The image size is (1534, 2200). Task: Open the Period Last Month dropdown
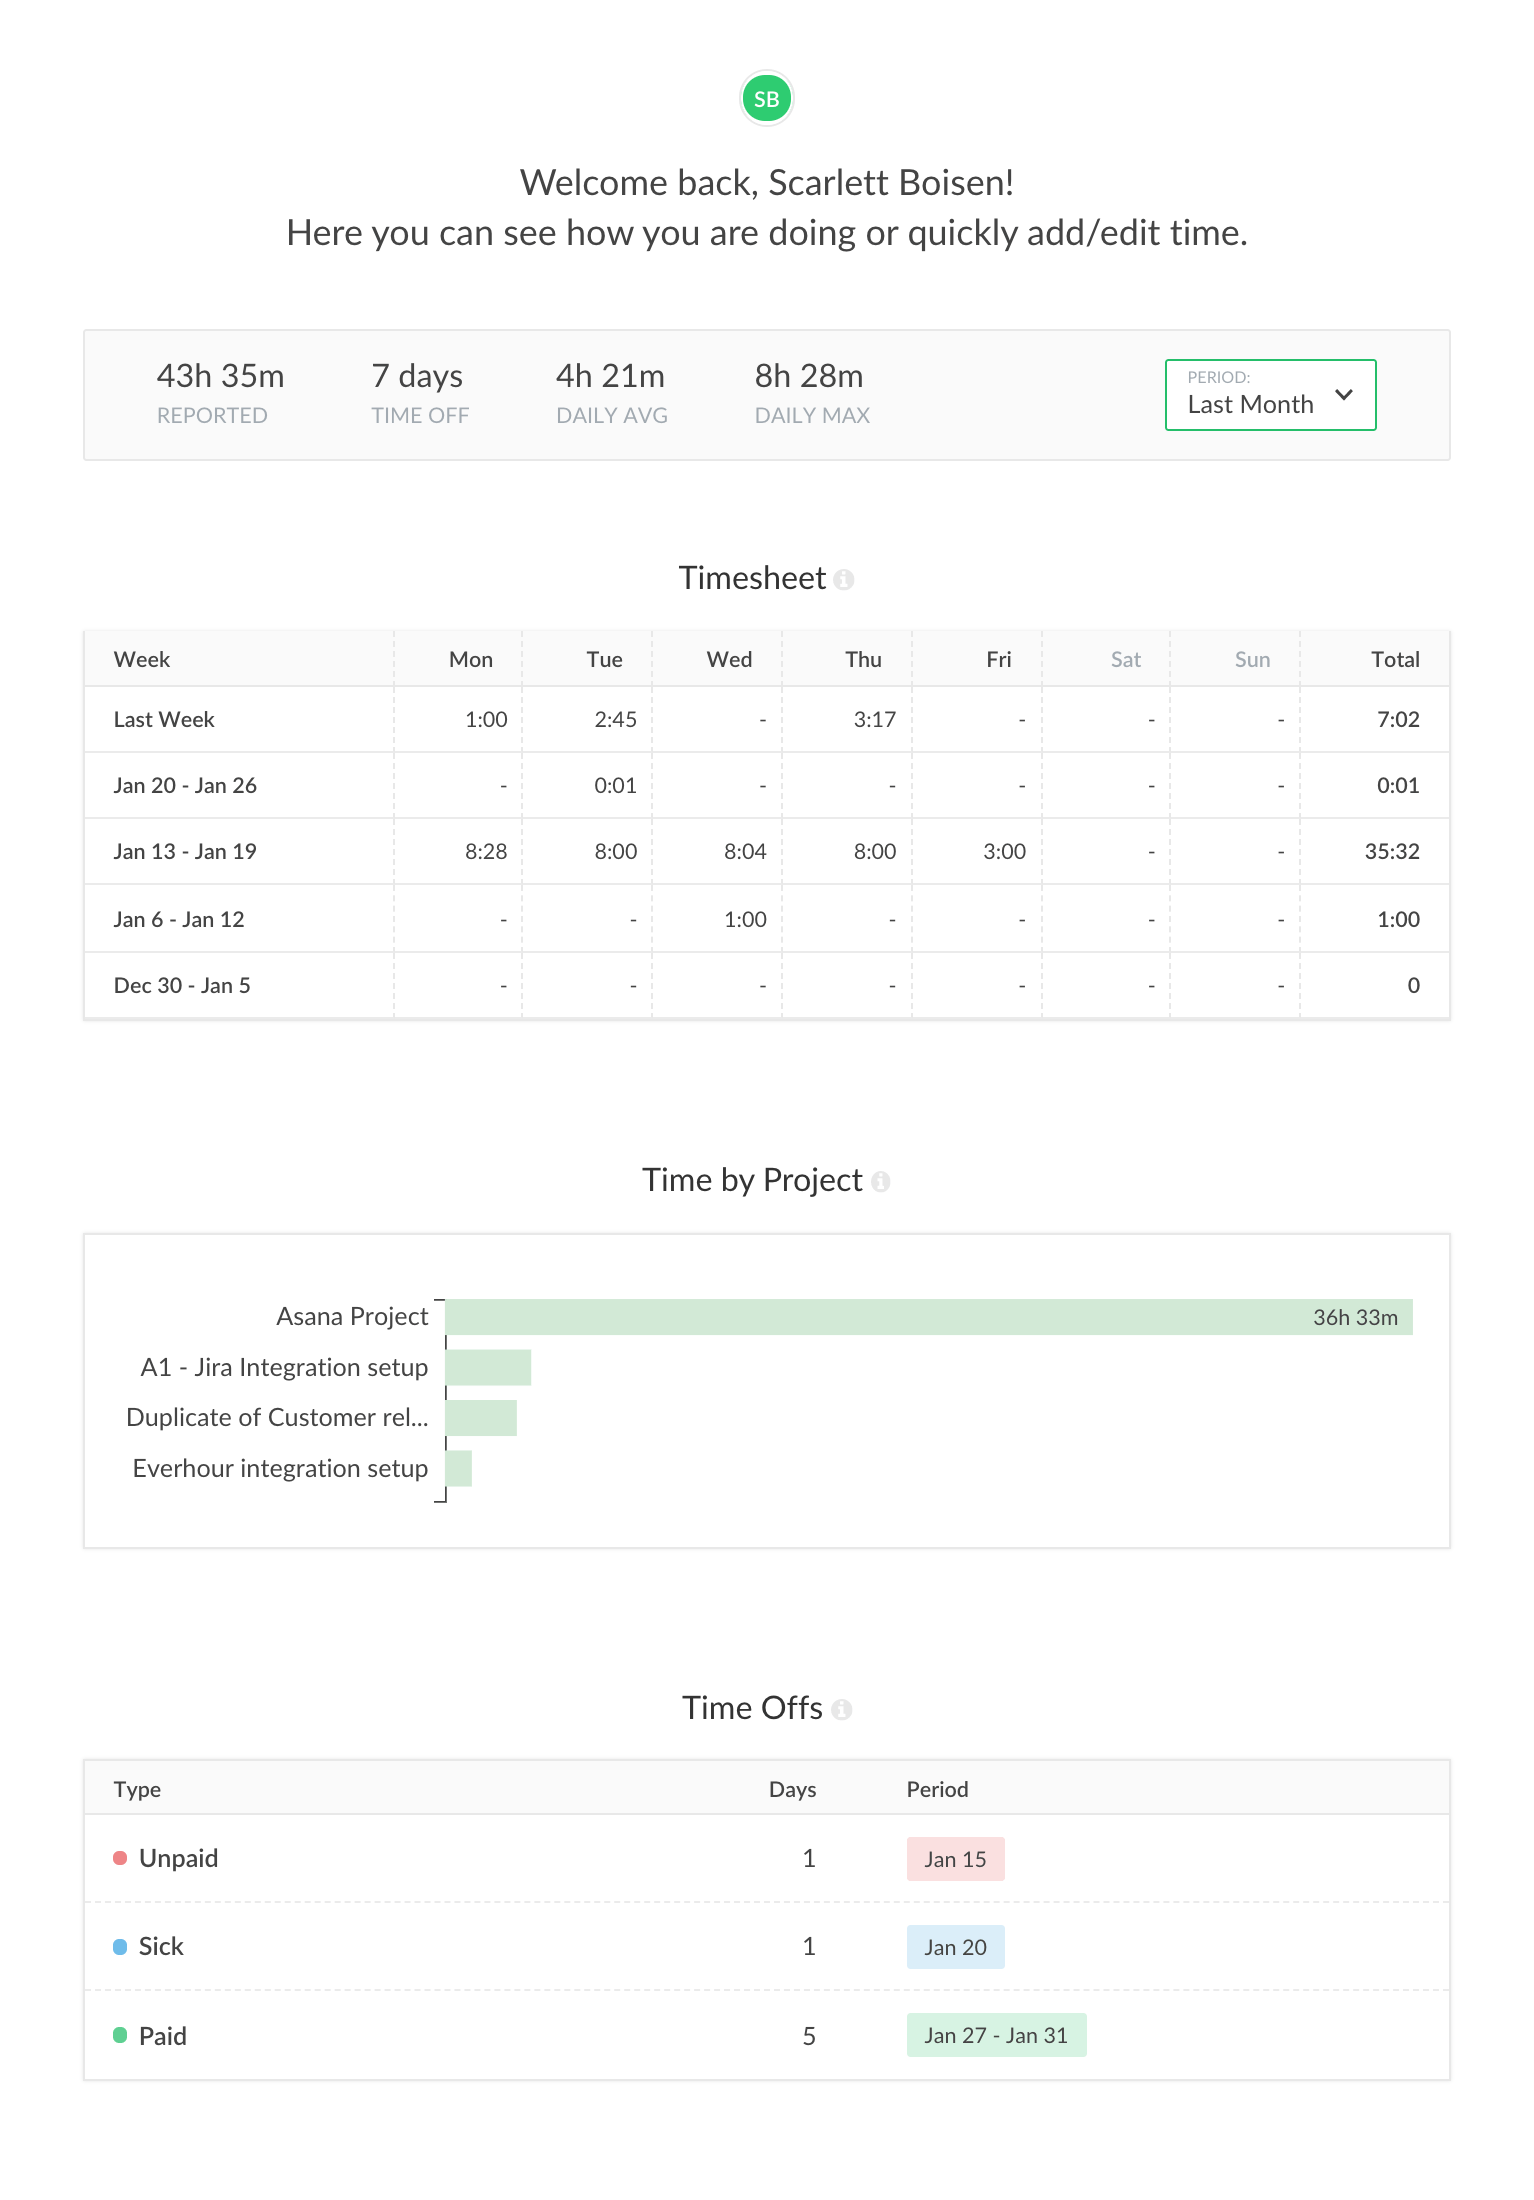[x=1269, y=395]
